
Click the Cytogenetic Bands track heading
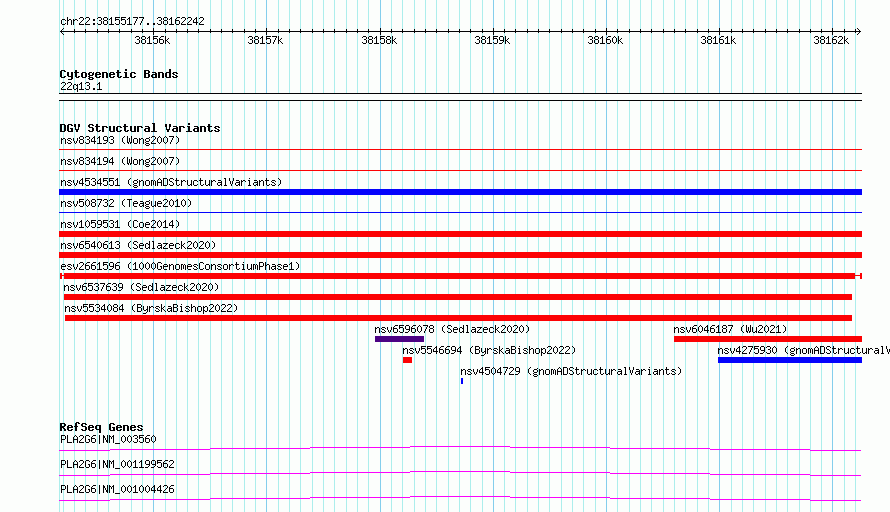tap(119, 74)
